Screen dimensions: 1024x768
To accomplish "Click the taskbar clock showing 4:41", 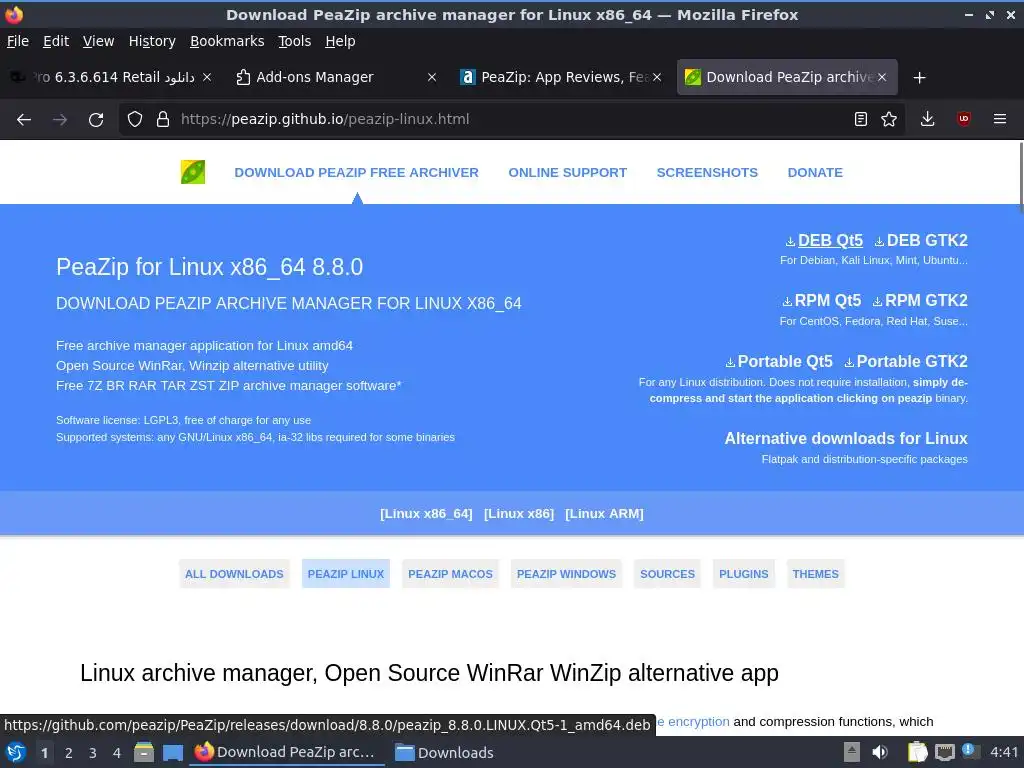I will pyautogui.click(x=1004, y=752).
